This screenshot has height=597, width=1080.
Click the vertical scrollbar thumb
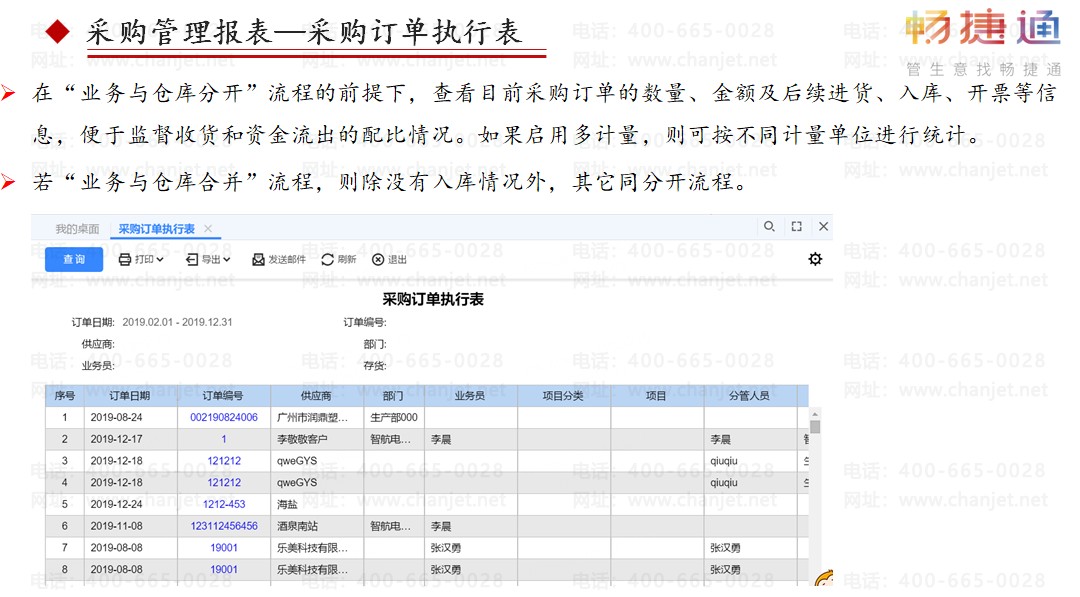pos(816,427)
